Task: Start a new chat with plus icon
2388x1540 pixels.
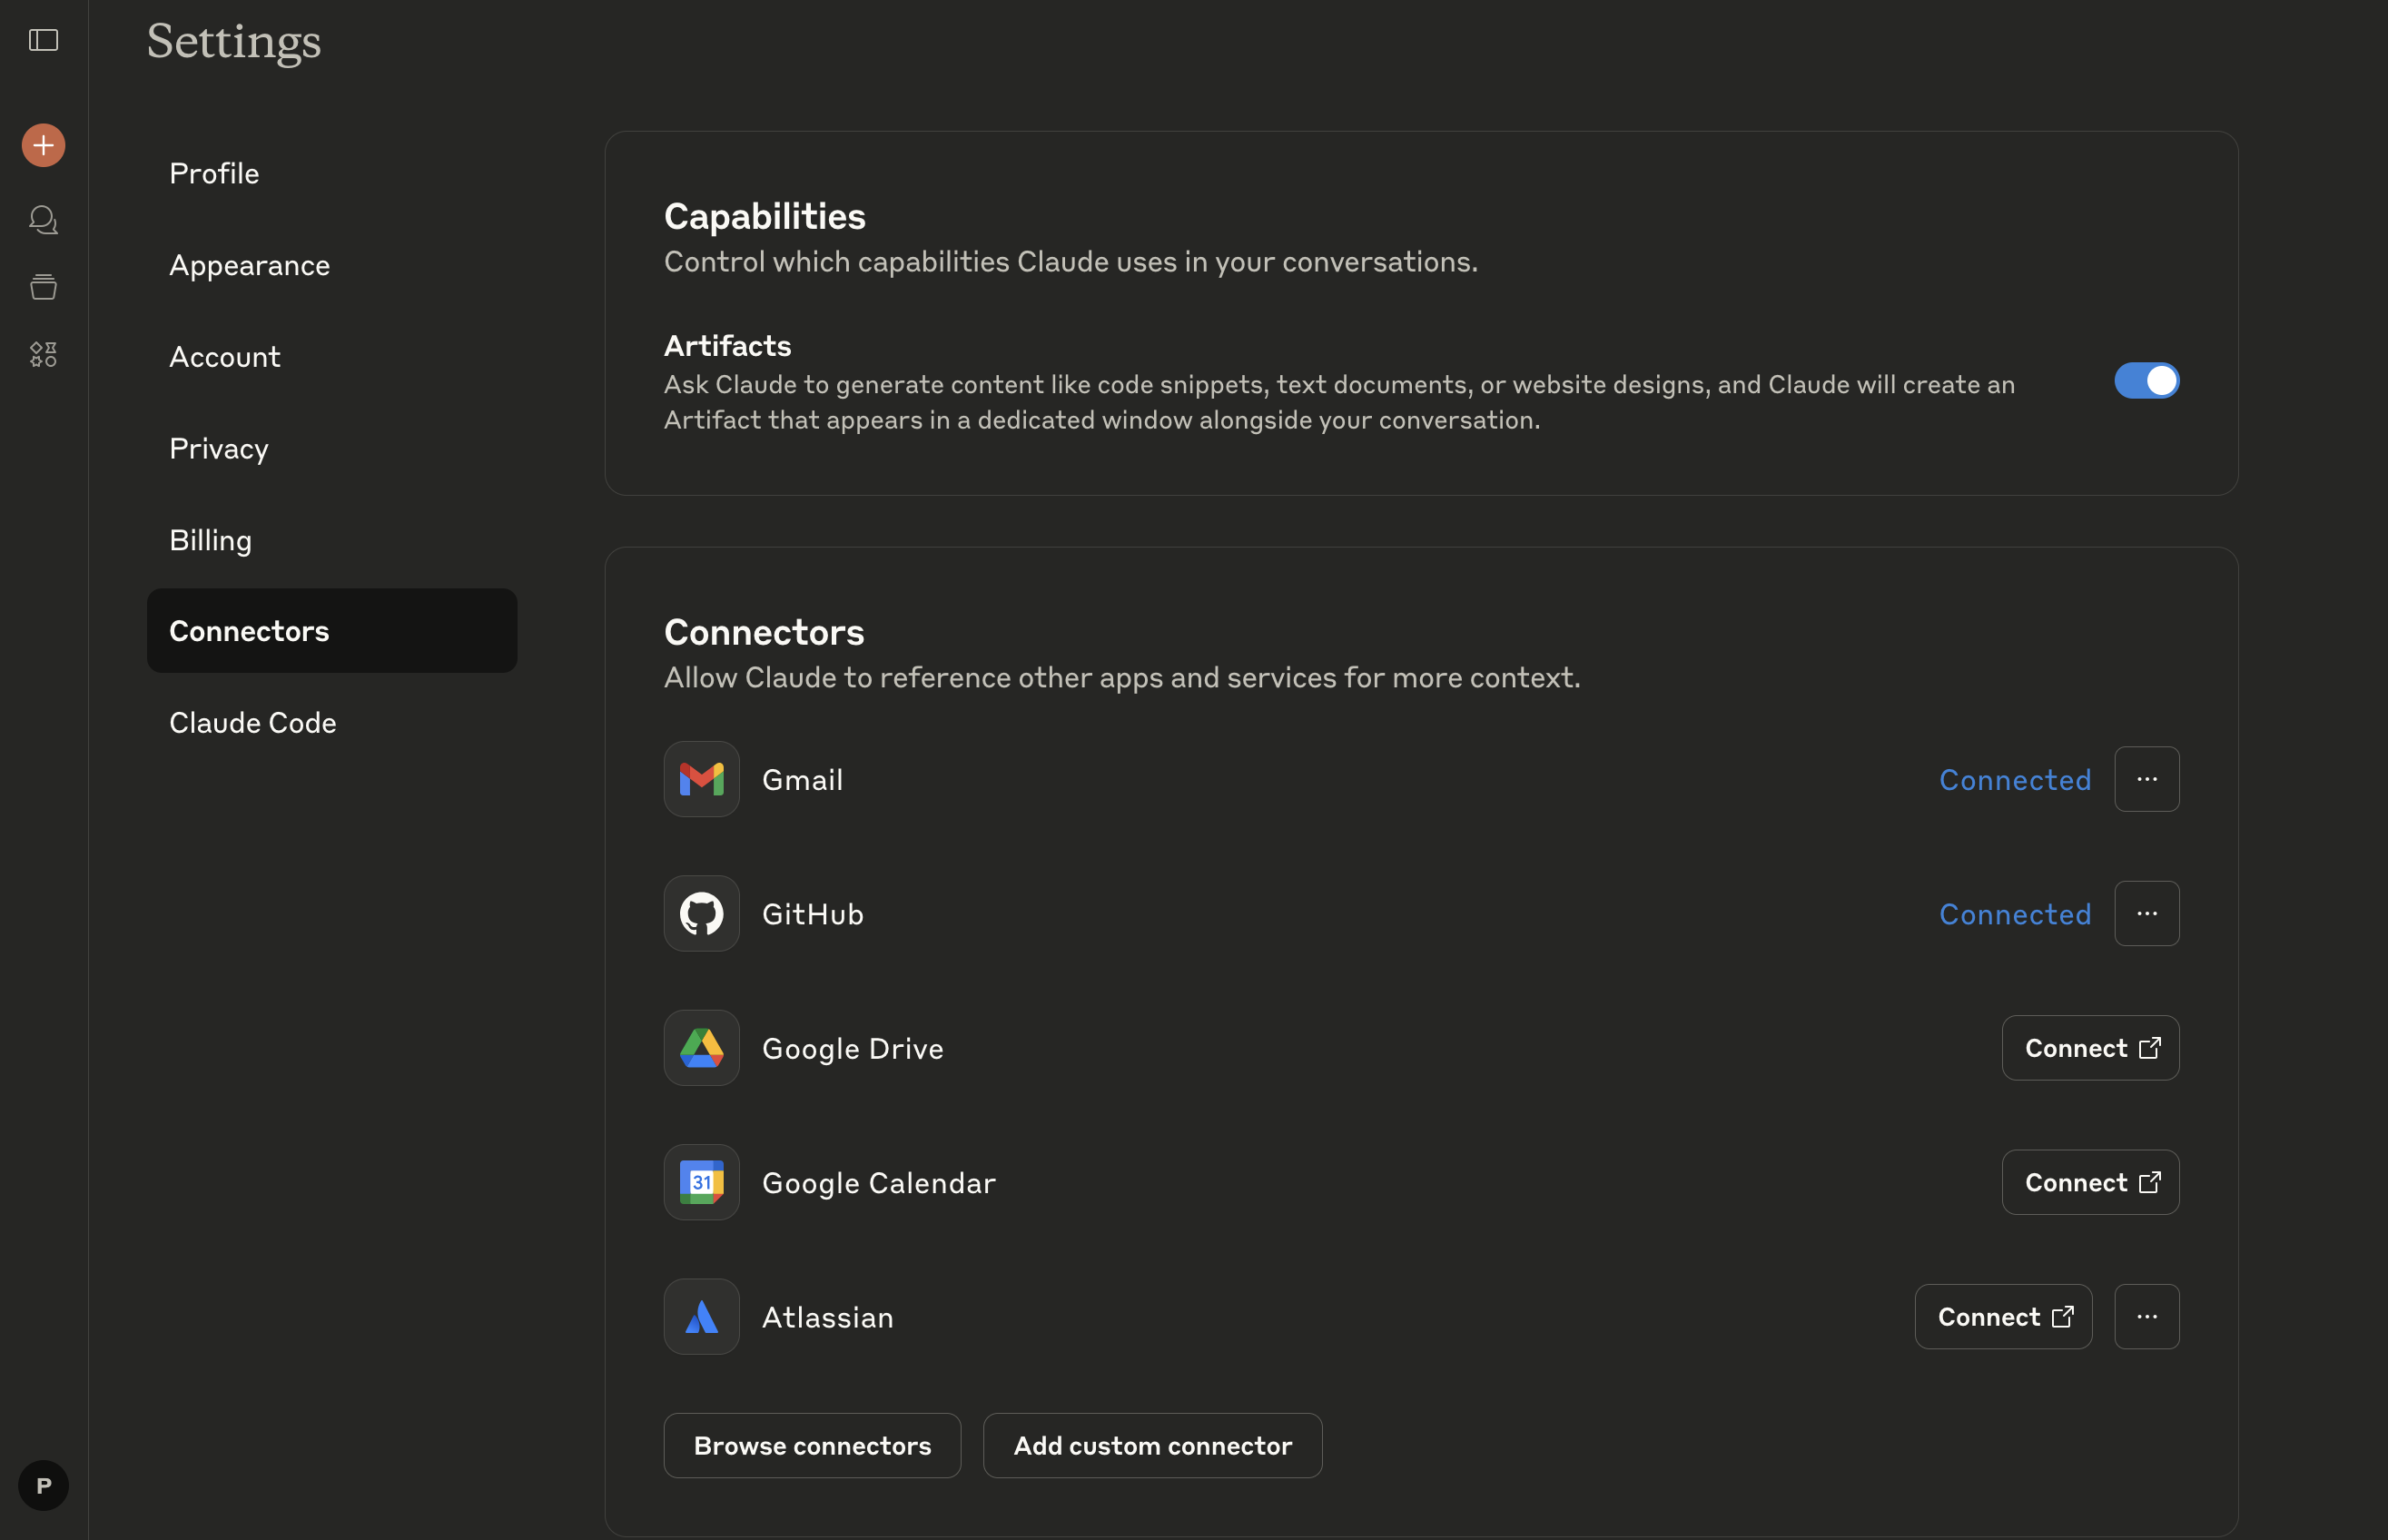Action: (x=43, y=146)
